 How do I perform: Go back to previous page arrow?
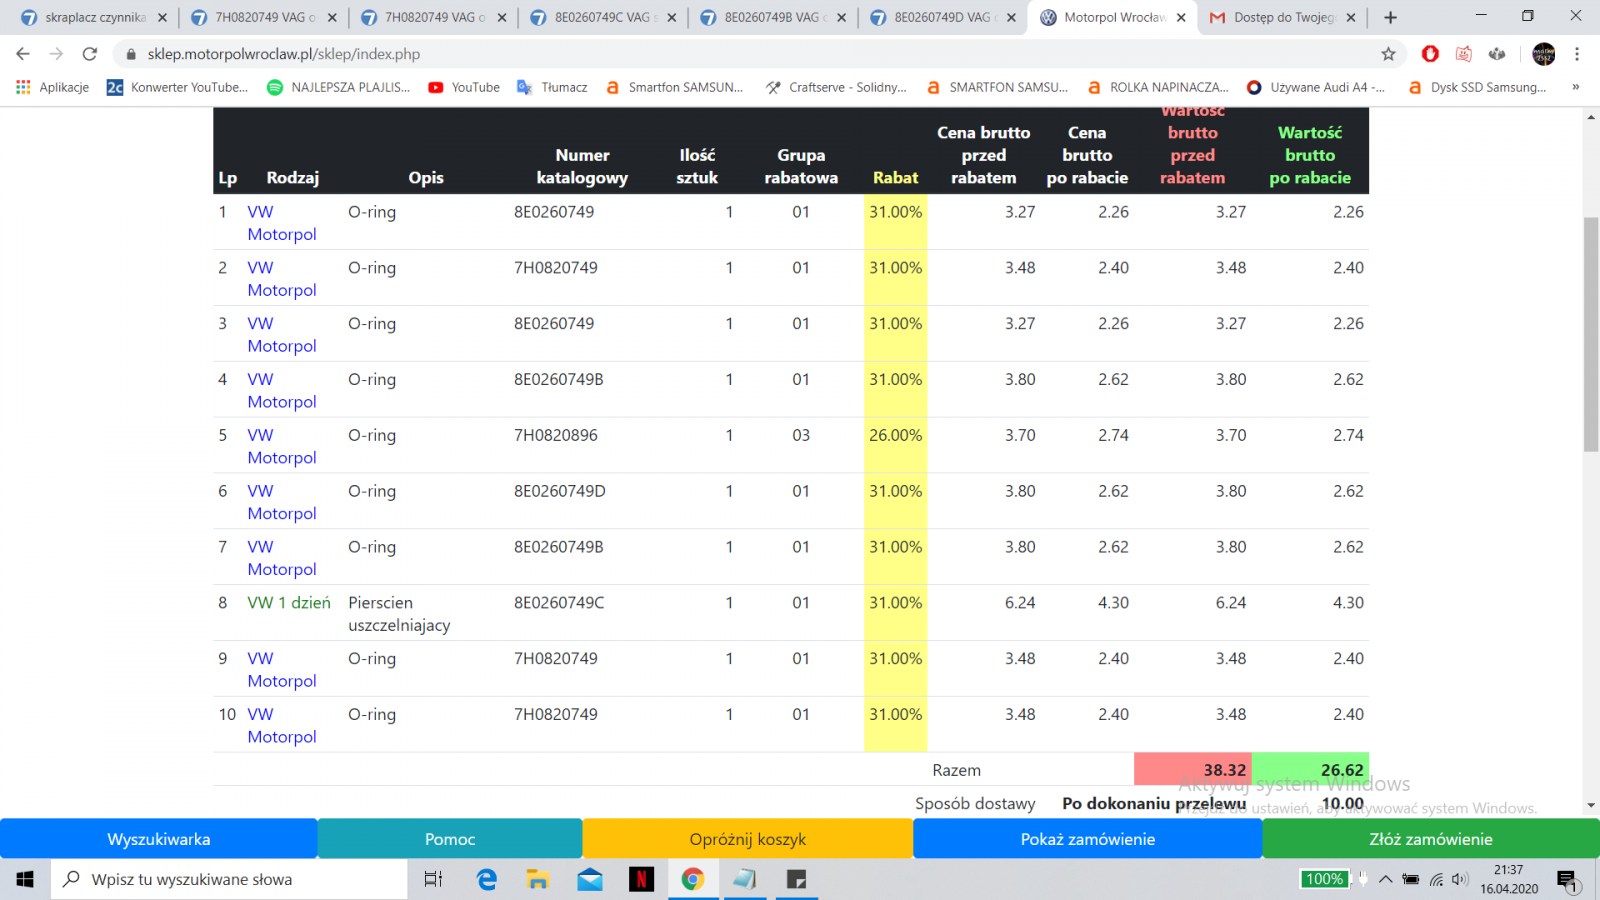tap(23, 54)
